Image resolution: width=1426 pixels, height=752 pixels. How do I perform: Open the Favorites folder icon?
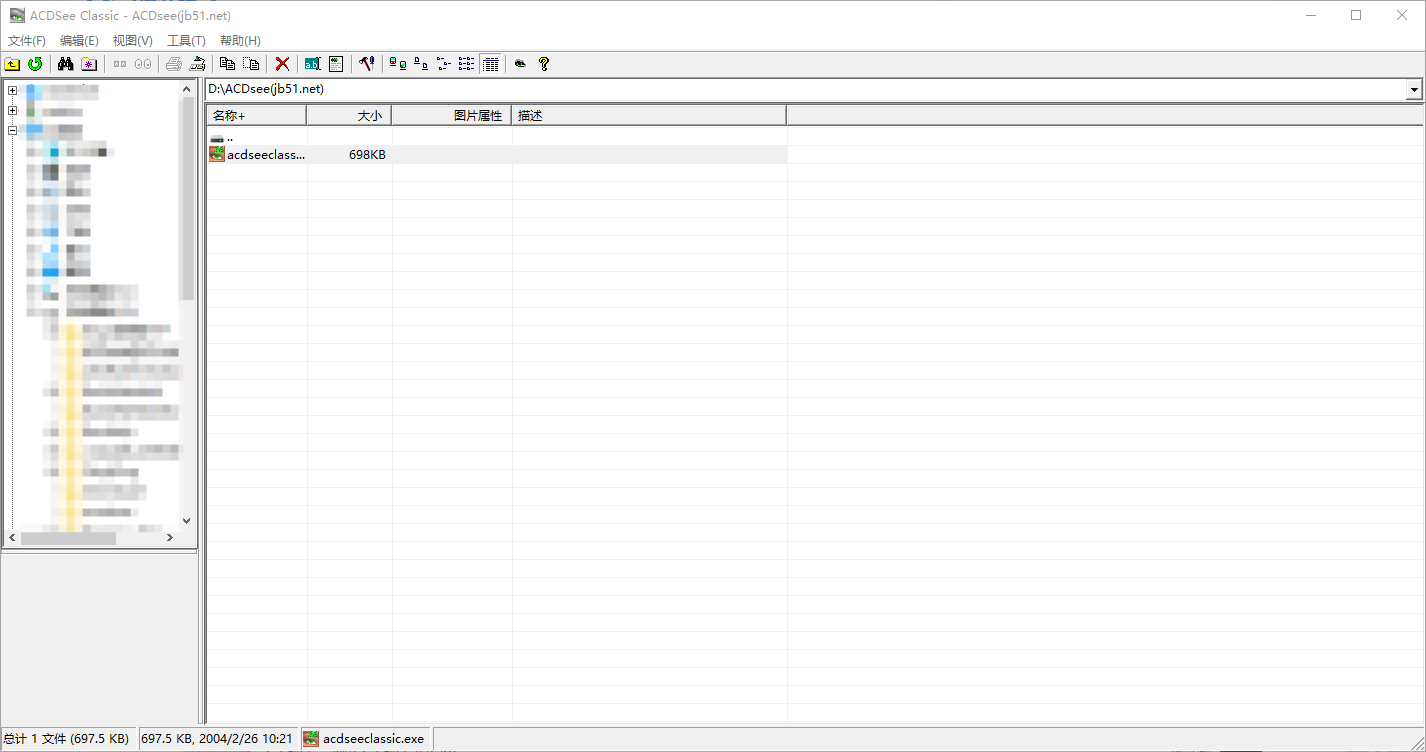pyautogui.click(x=89, y=64)
